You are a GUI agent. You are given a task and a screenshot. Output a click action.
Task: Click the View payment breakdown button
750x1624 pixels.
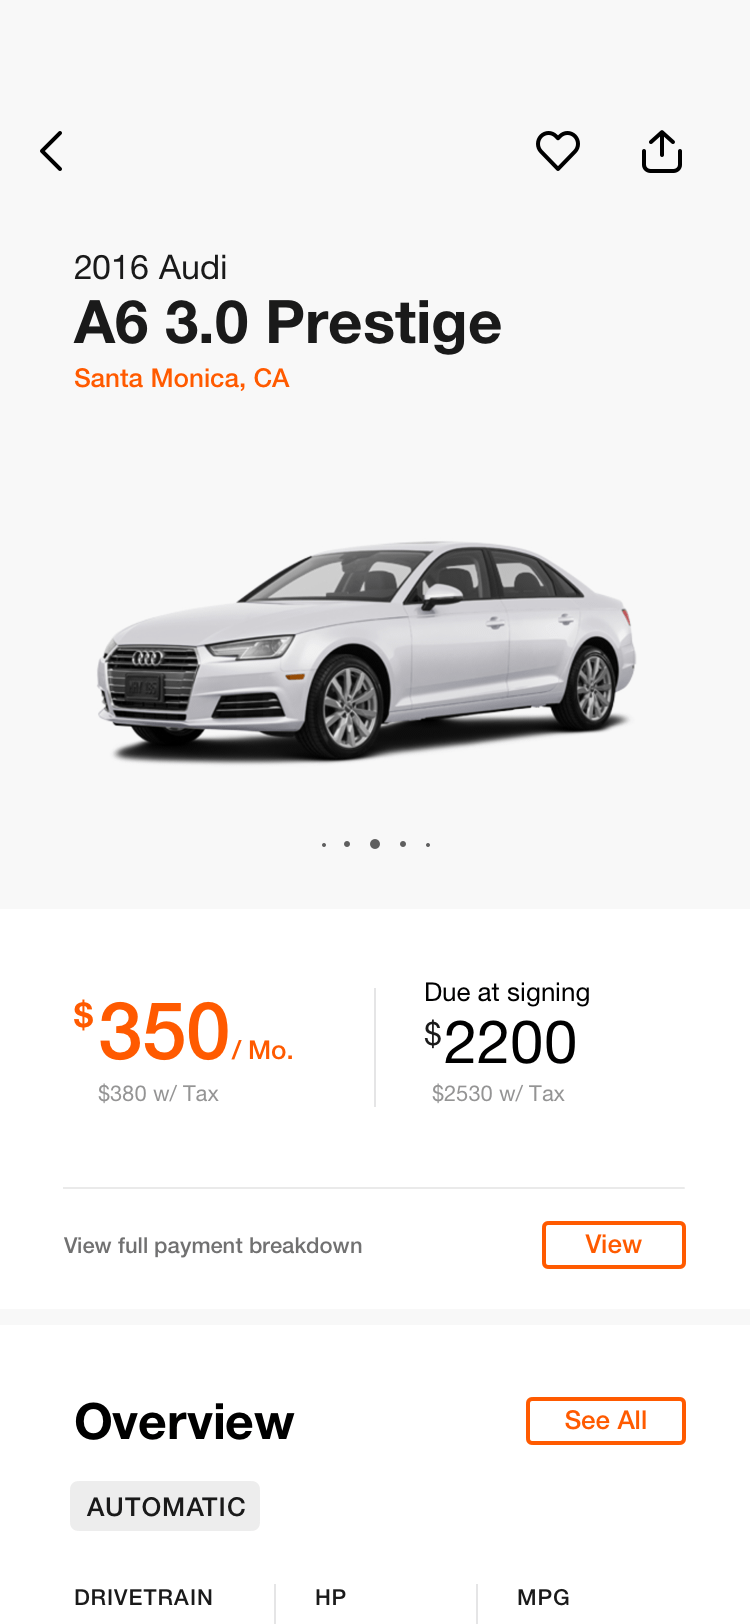point(614,1245)
